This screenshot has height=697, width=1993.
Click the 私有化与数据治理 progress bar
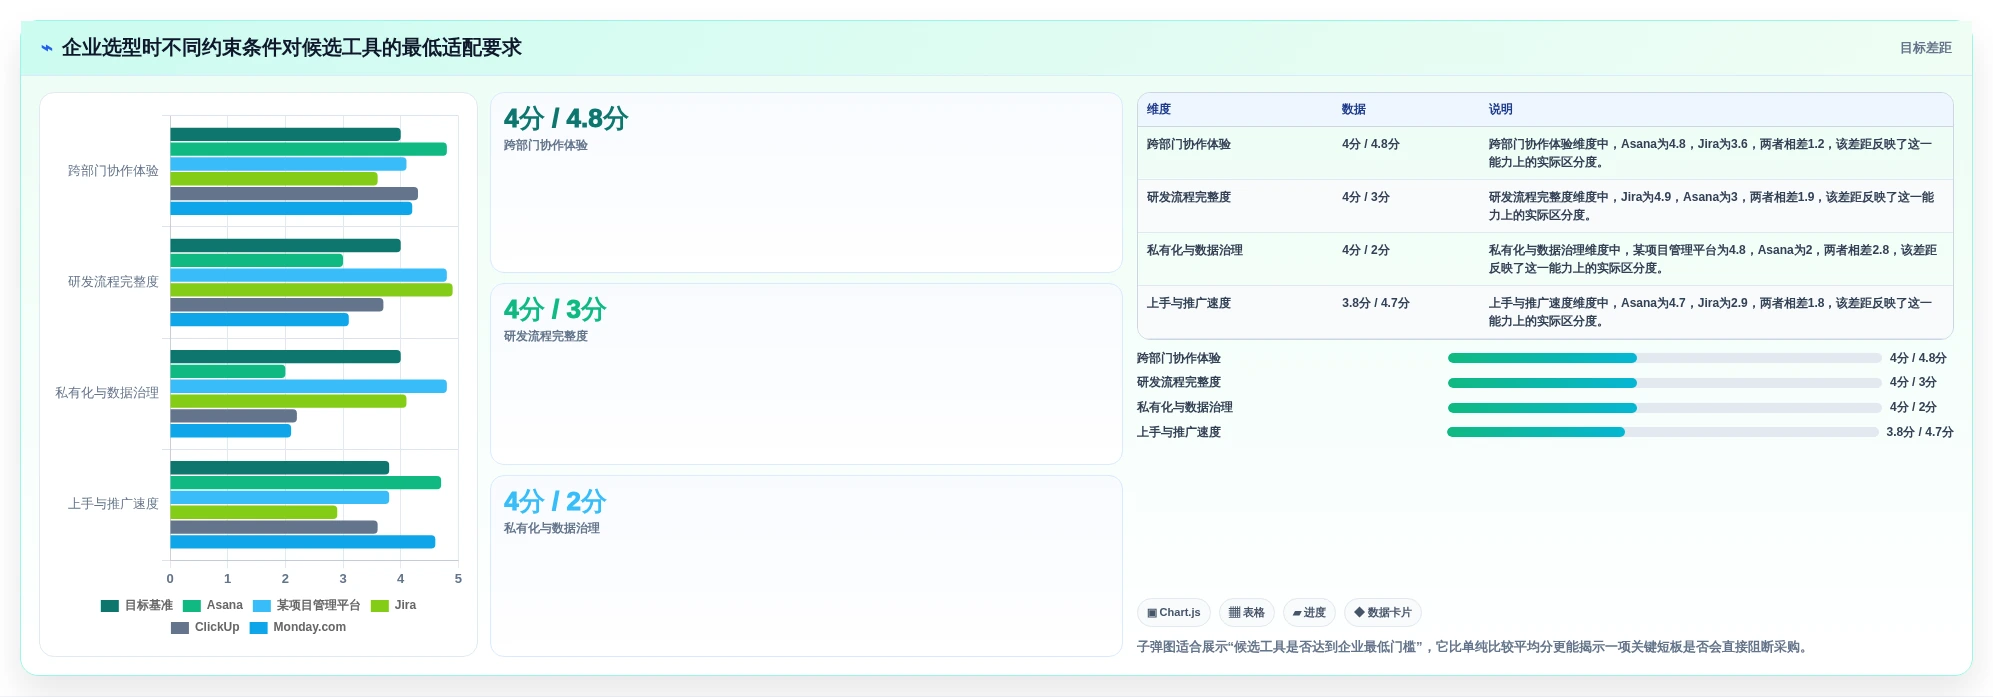[1664, 408]
